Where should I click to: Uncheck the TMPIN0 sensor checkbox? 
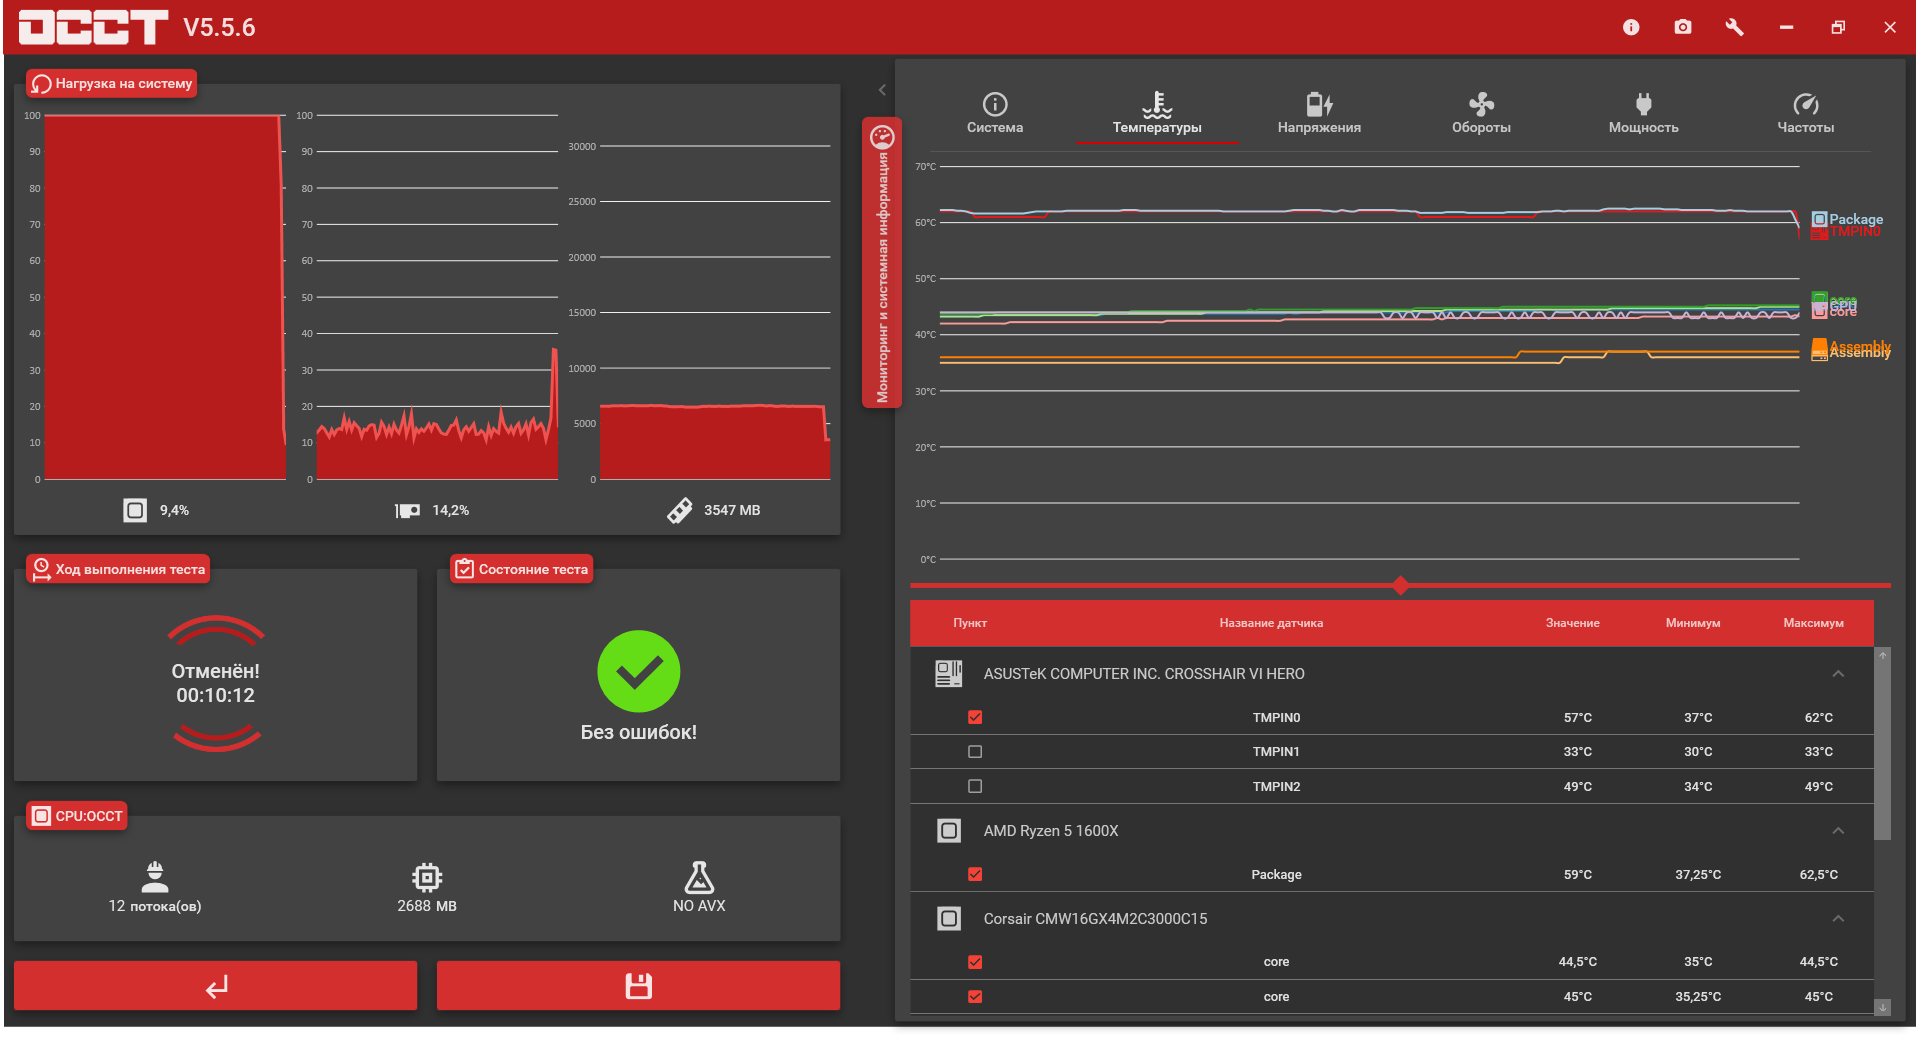point(975,717)
